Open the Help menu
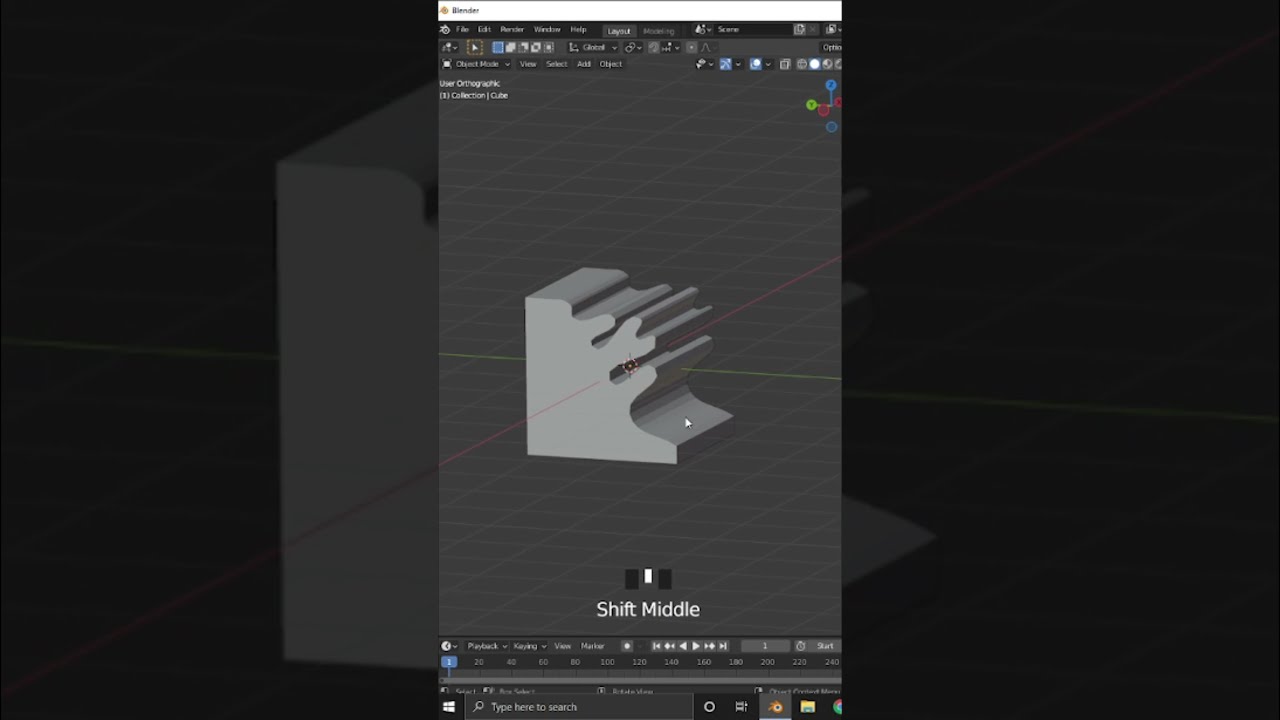 [x=578, y=30]
